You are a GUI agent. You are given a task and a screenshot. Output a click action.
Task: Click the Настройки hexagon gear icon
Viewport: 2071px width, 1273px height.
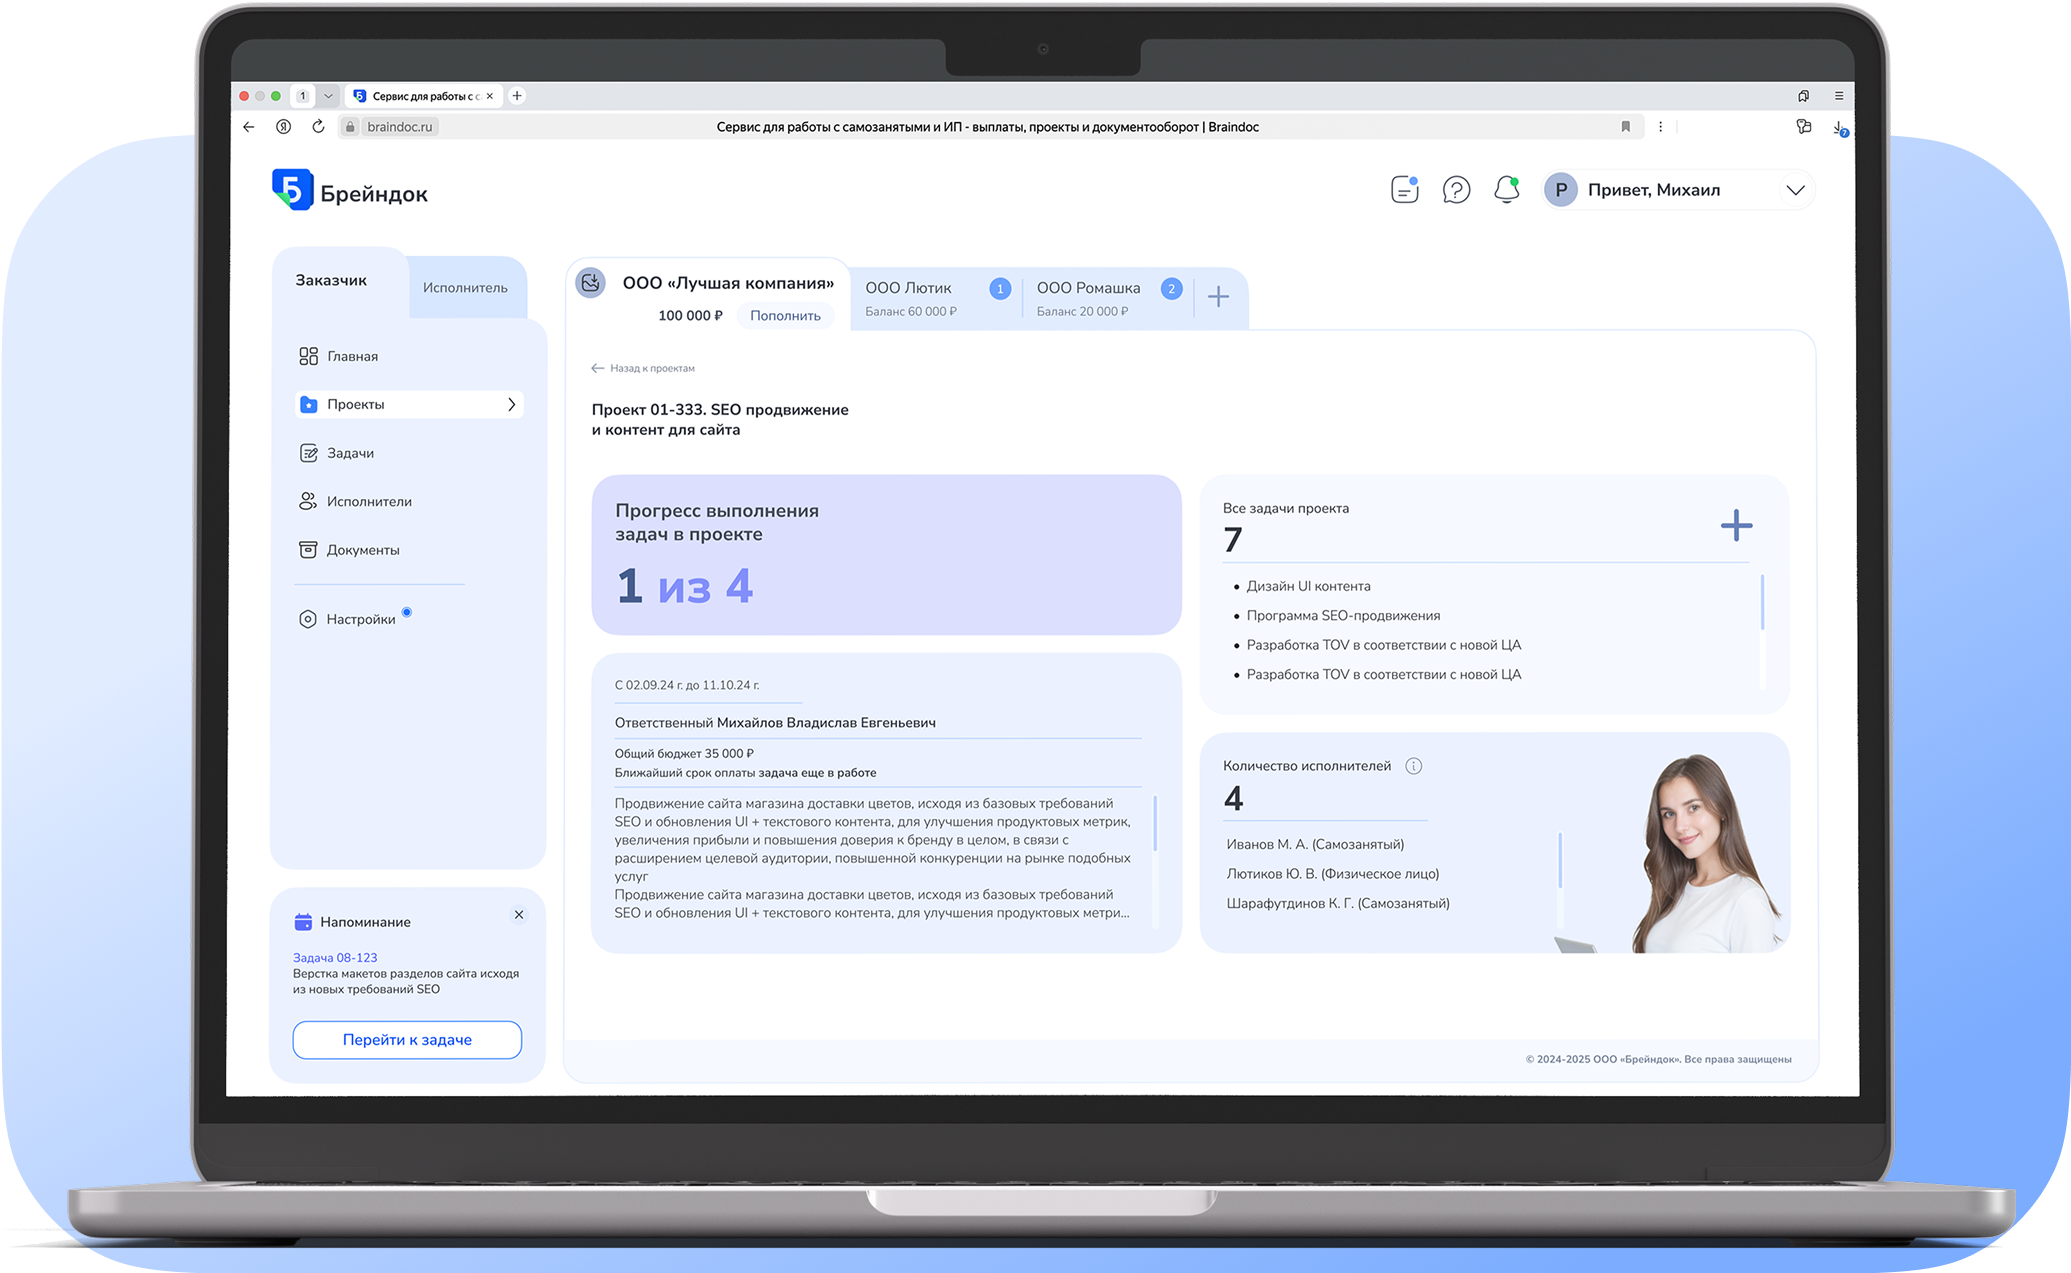point(308,619)
